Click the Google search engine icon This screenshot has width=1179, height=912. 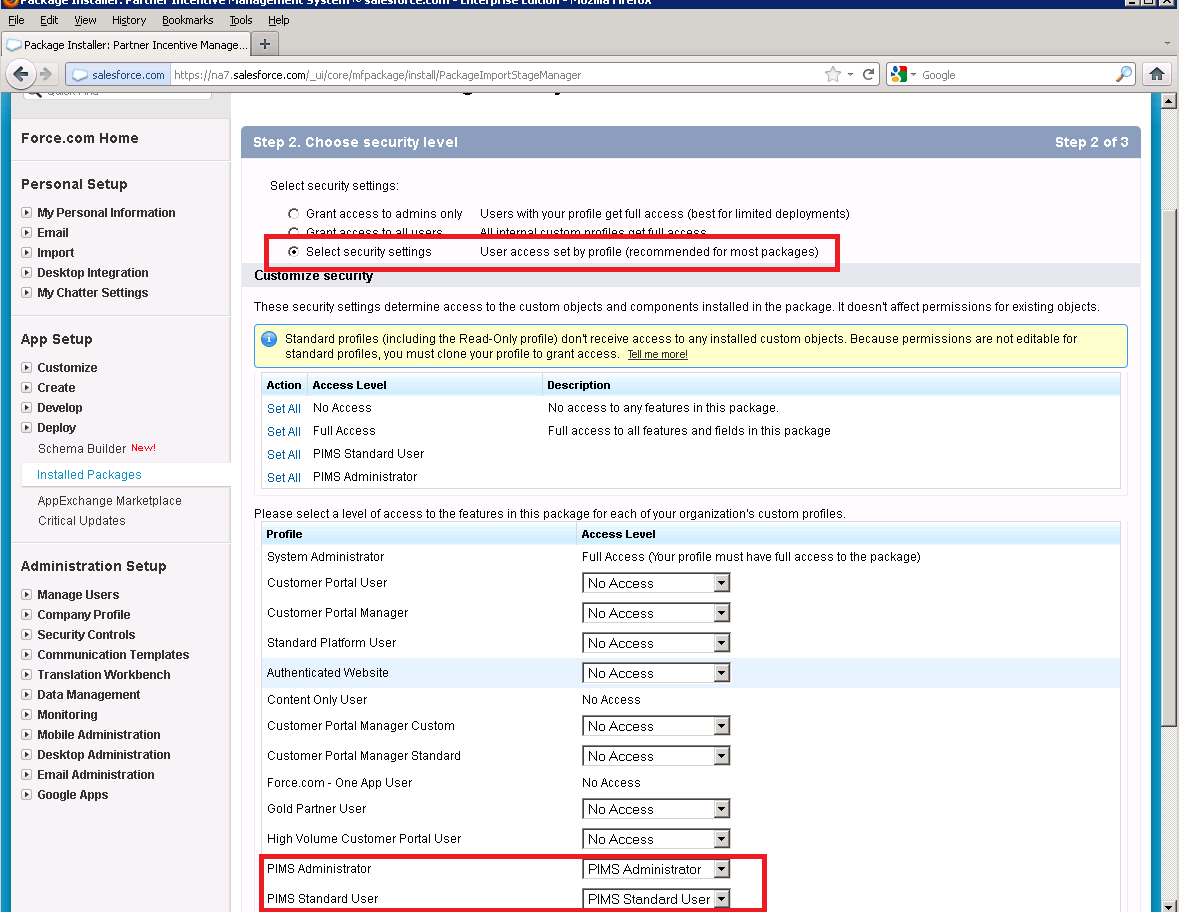click(898, 74)
